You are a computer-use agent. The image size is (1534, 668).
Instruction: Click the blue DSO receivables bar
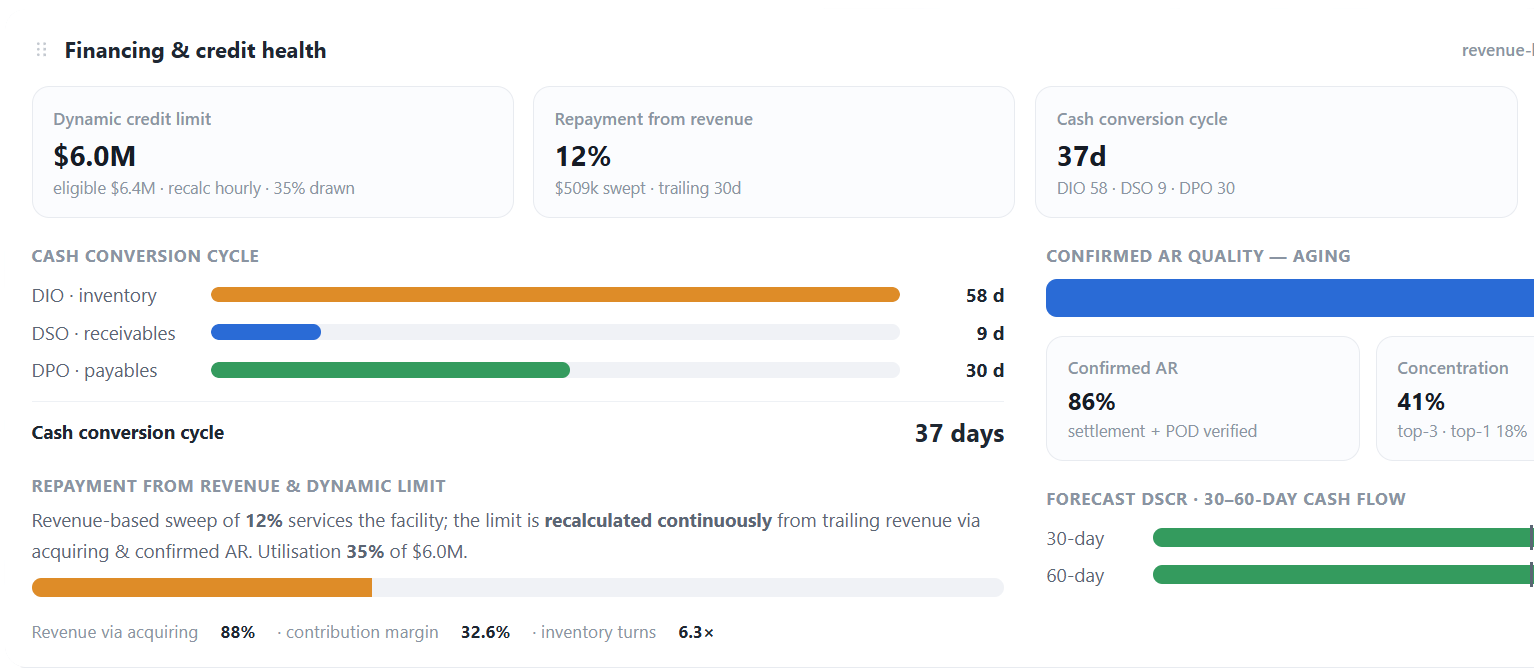tap(266, 332)
